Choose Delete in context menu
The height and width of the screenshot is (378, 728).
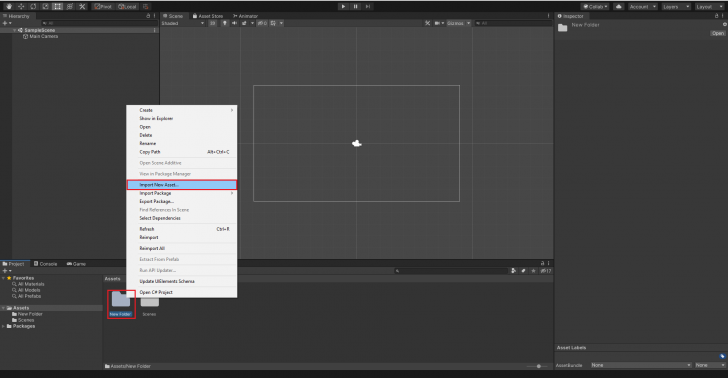(182, 135)
